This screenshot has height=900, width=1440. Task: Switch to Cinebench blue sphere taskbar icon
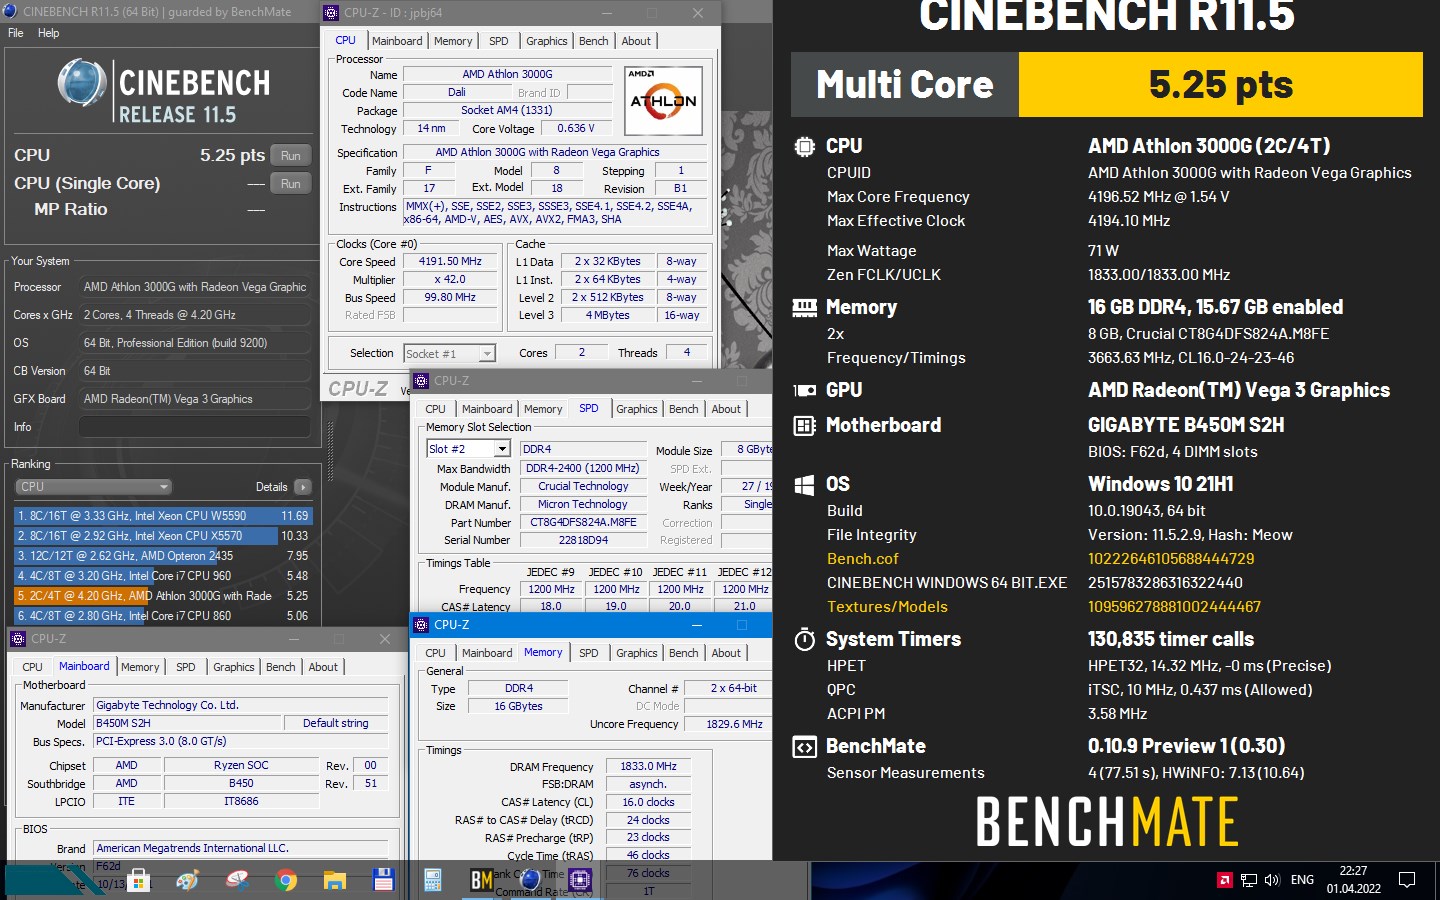(531, 880)
